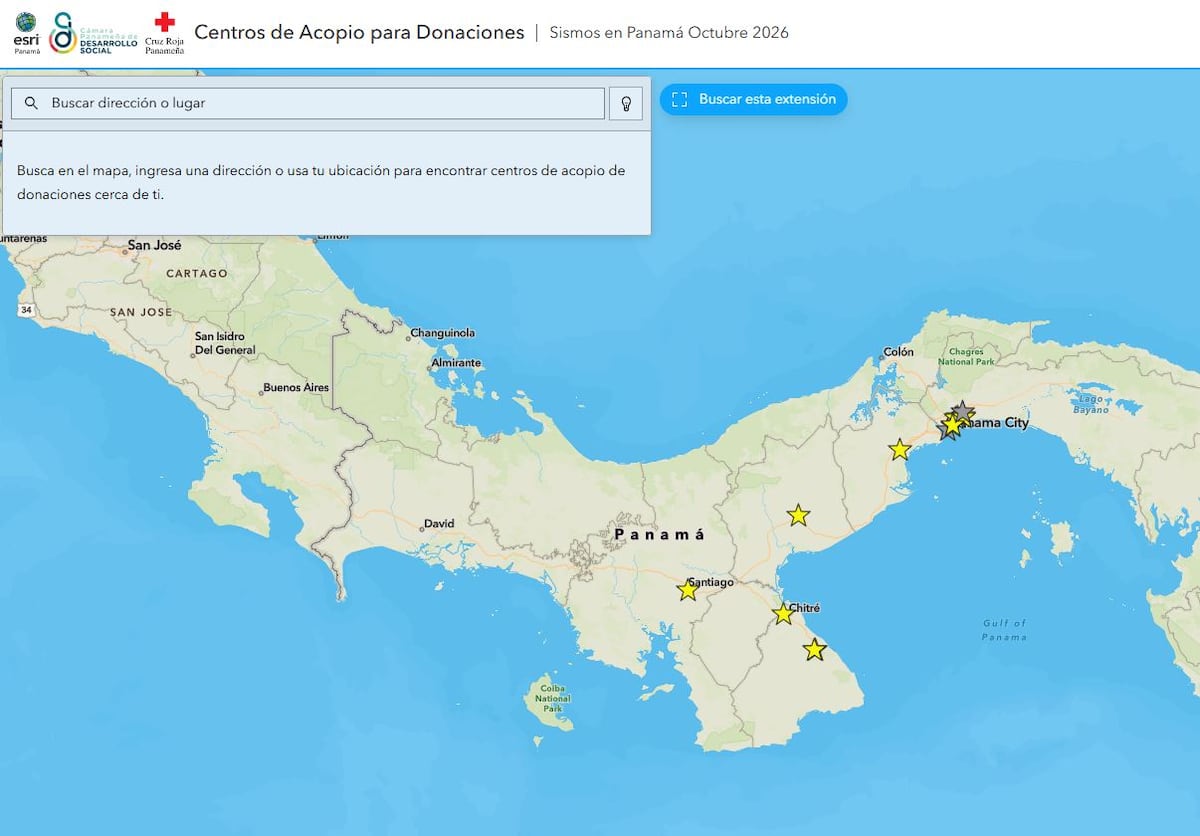This screenshot has height=836, width=1200.
Task: Click the San José city label
Action: [x=154, y=245]
